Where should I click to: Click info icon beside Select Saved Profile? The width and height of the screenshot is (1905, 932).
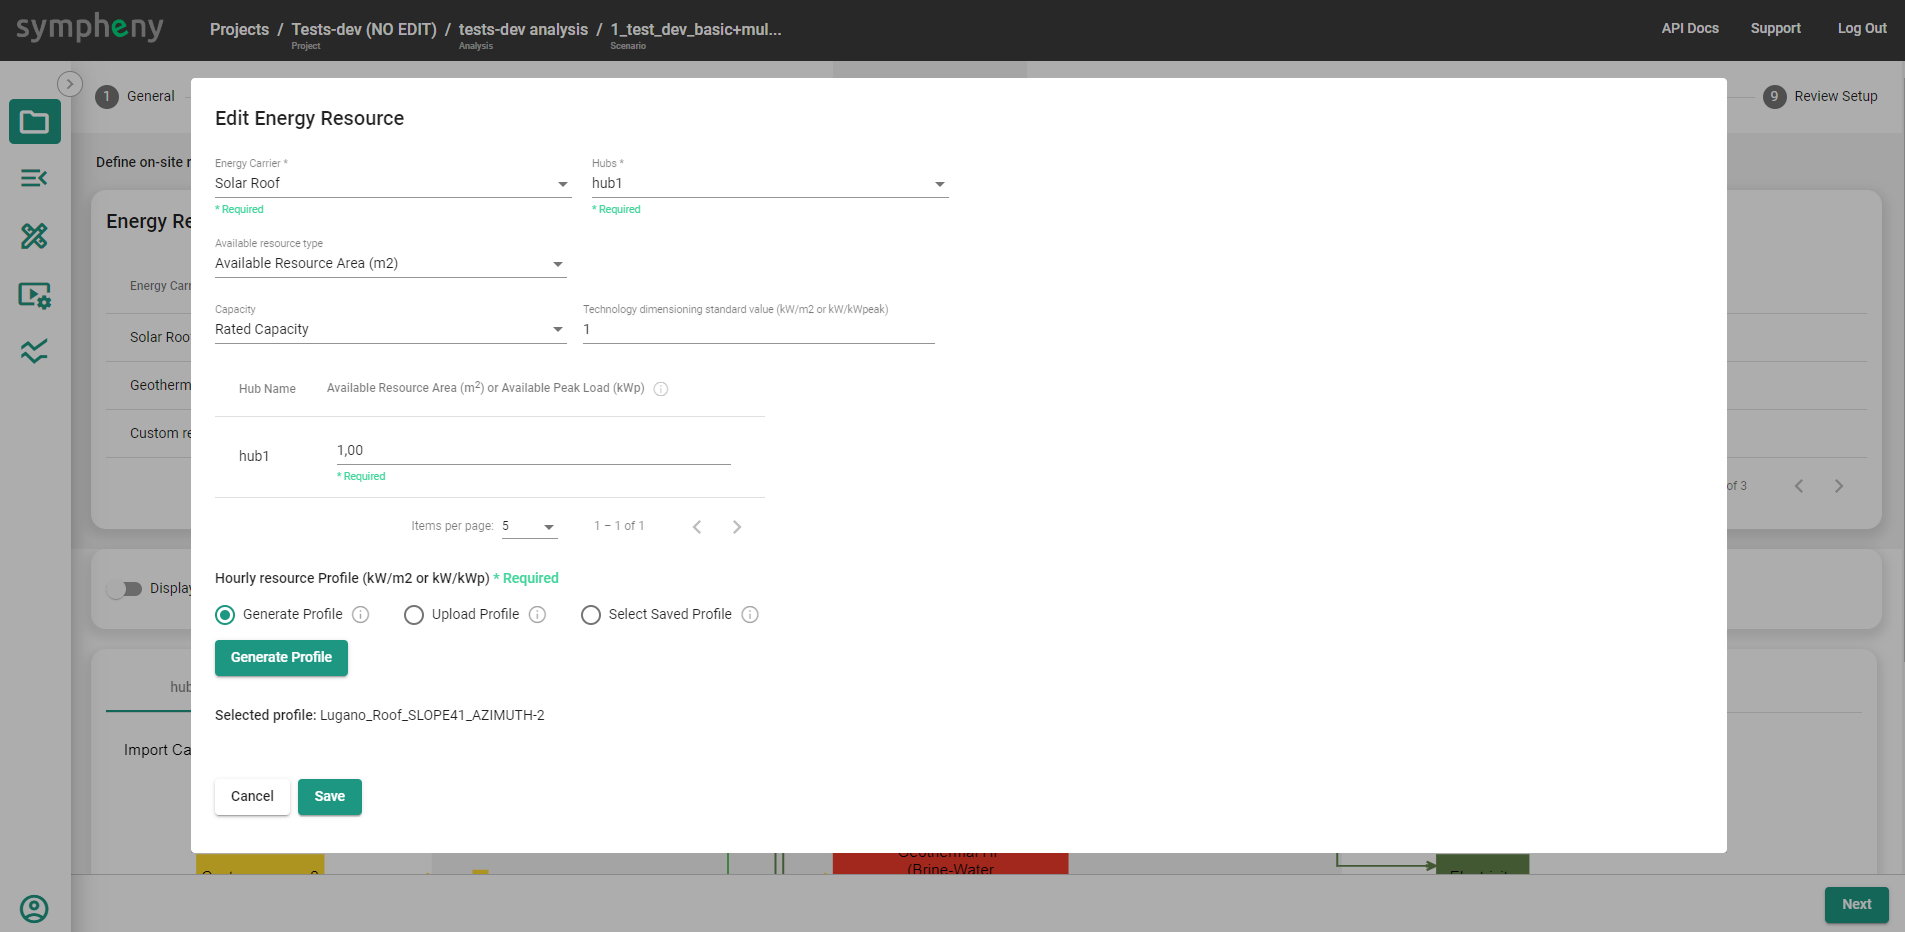tap(750, 615)
